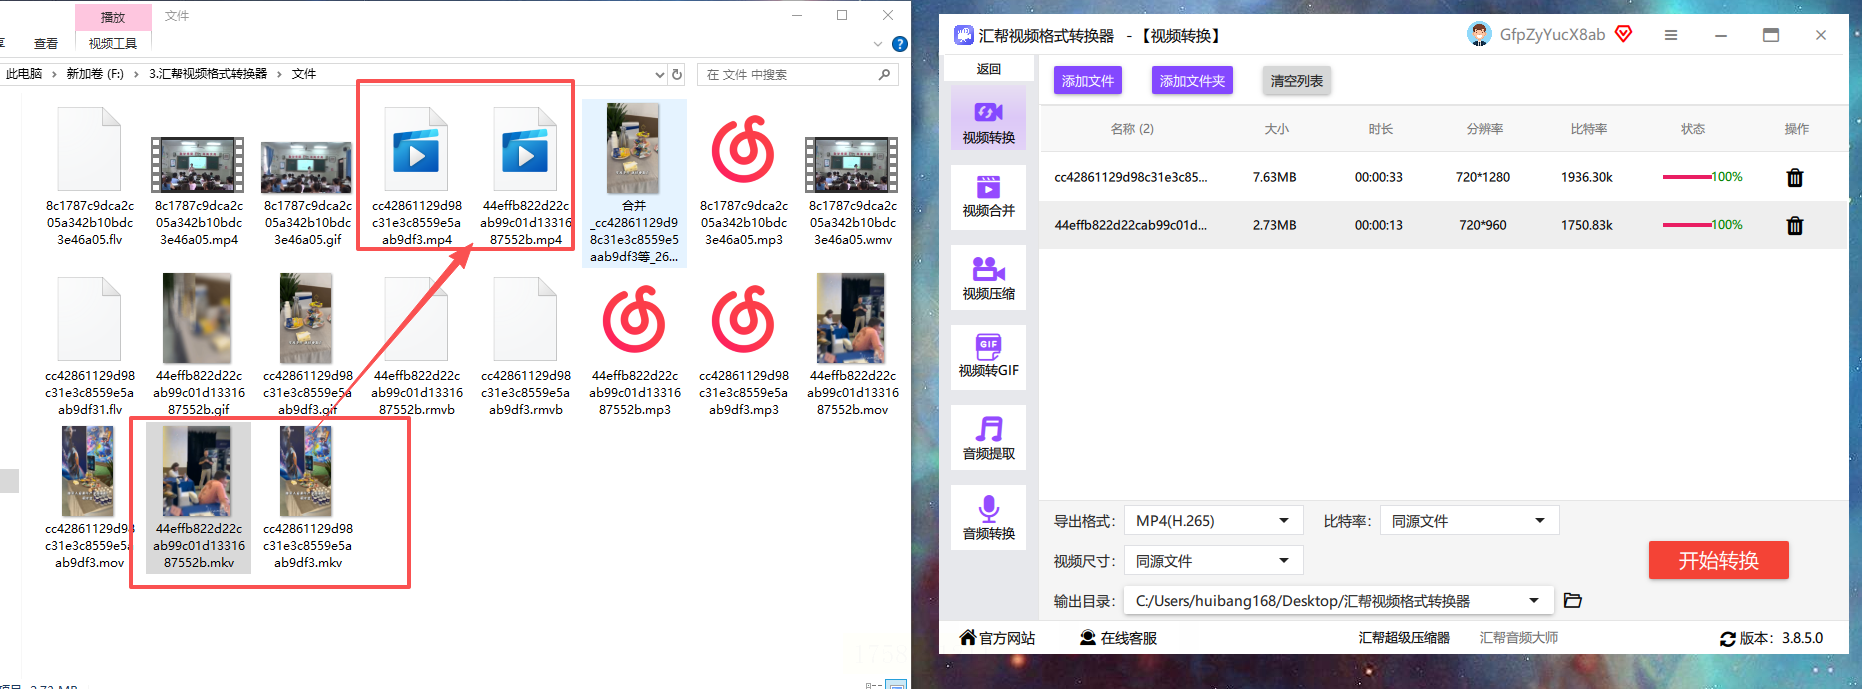
Task: Click the 添加文件 button
Action: pos(1088,81)
